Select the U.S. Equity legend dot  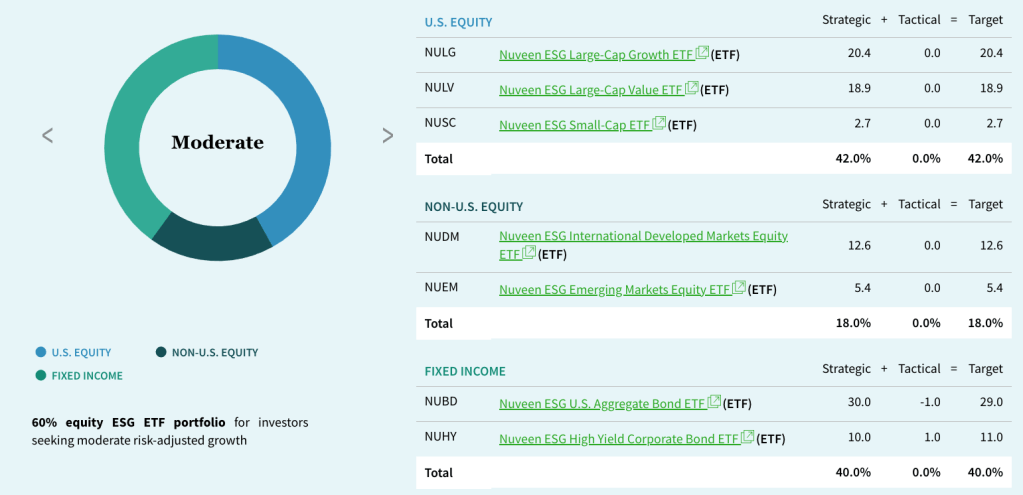(x=40, y=352)
